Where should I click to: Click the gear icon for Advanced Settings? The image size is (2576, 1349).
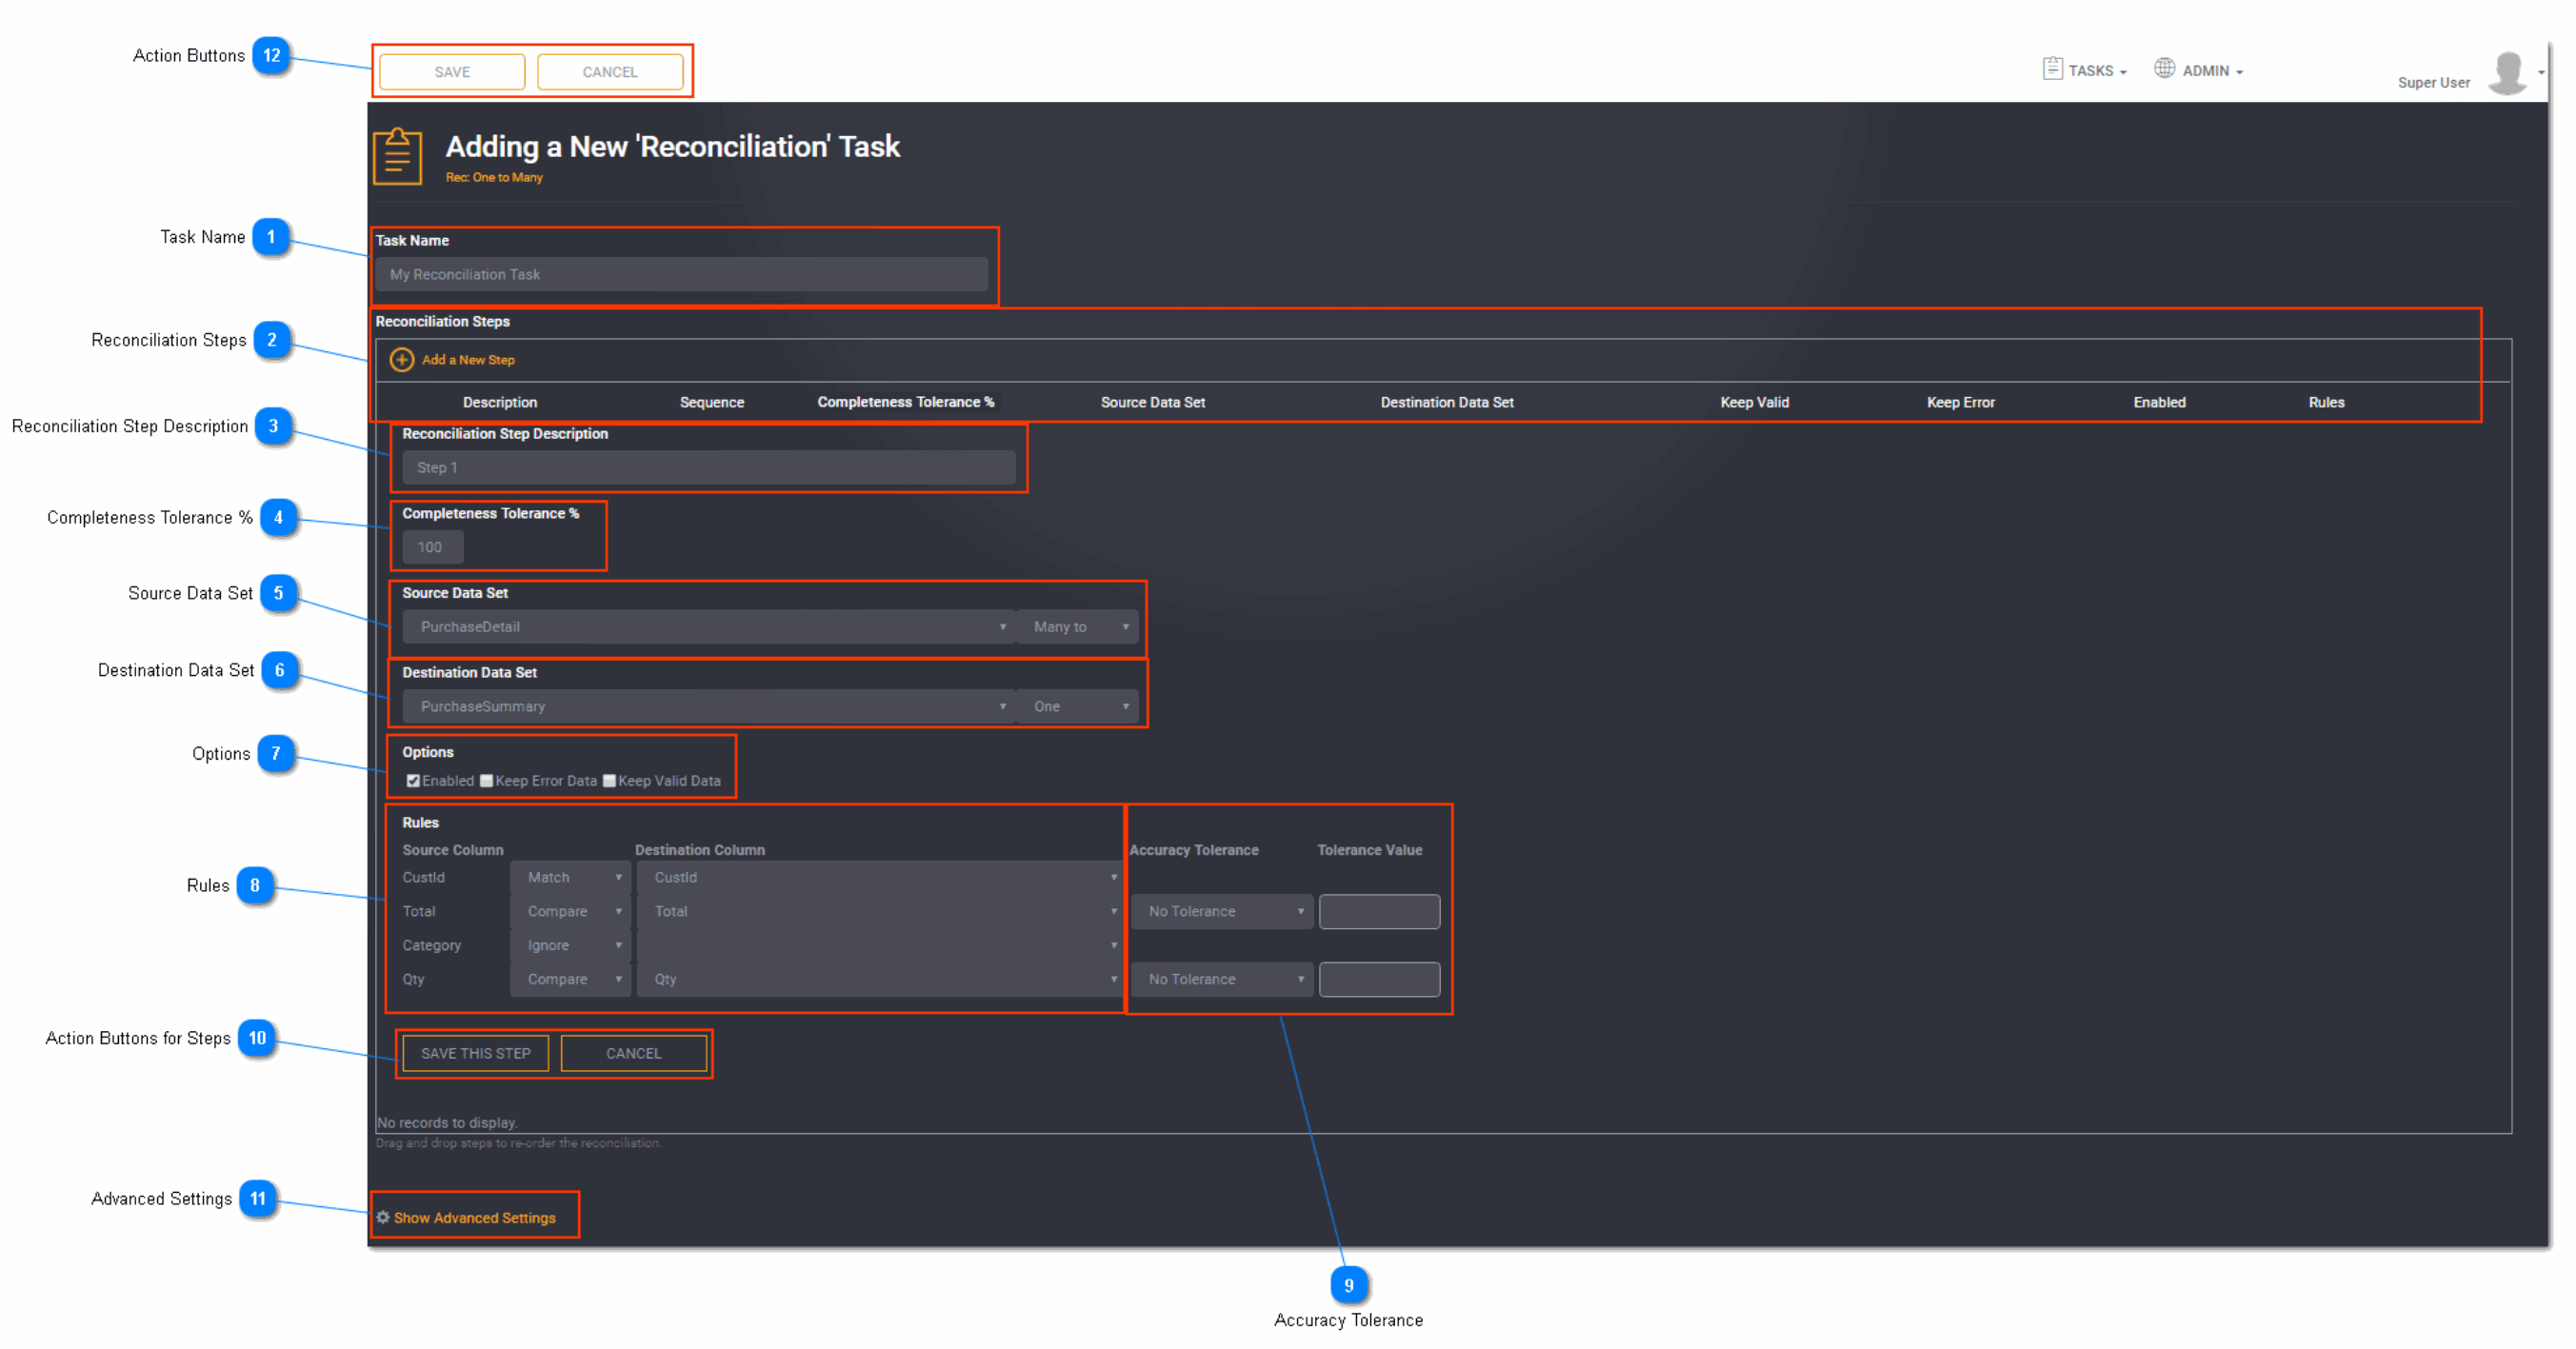coord(383,1217)
